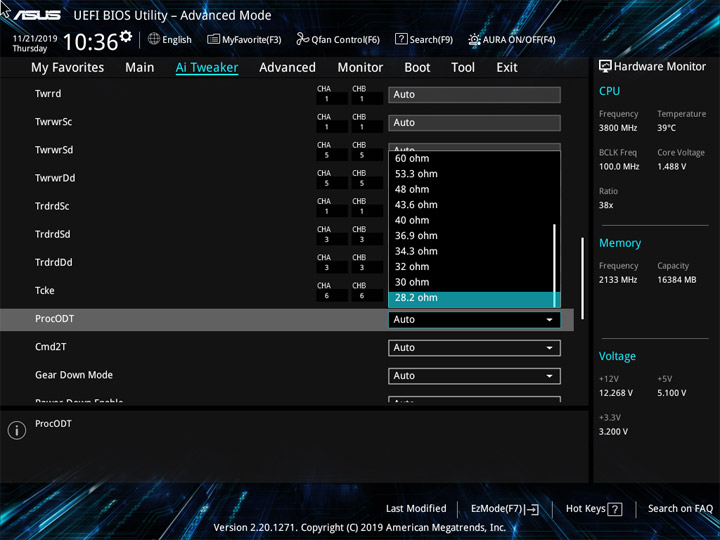Select the highlighted 28.2 ohm option
The width and height of the screenshot is (720, 540).
click(474, 298)
